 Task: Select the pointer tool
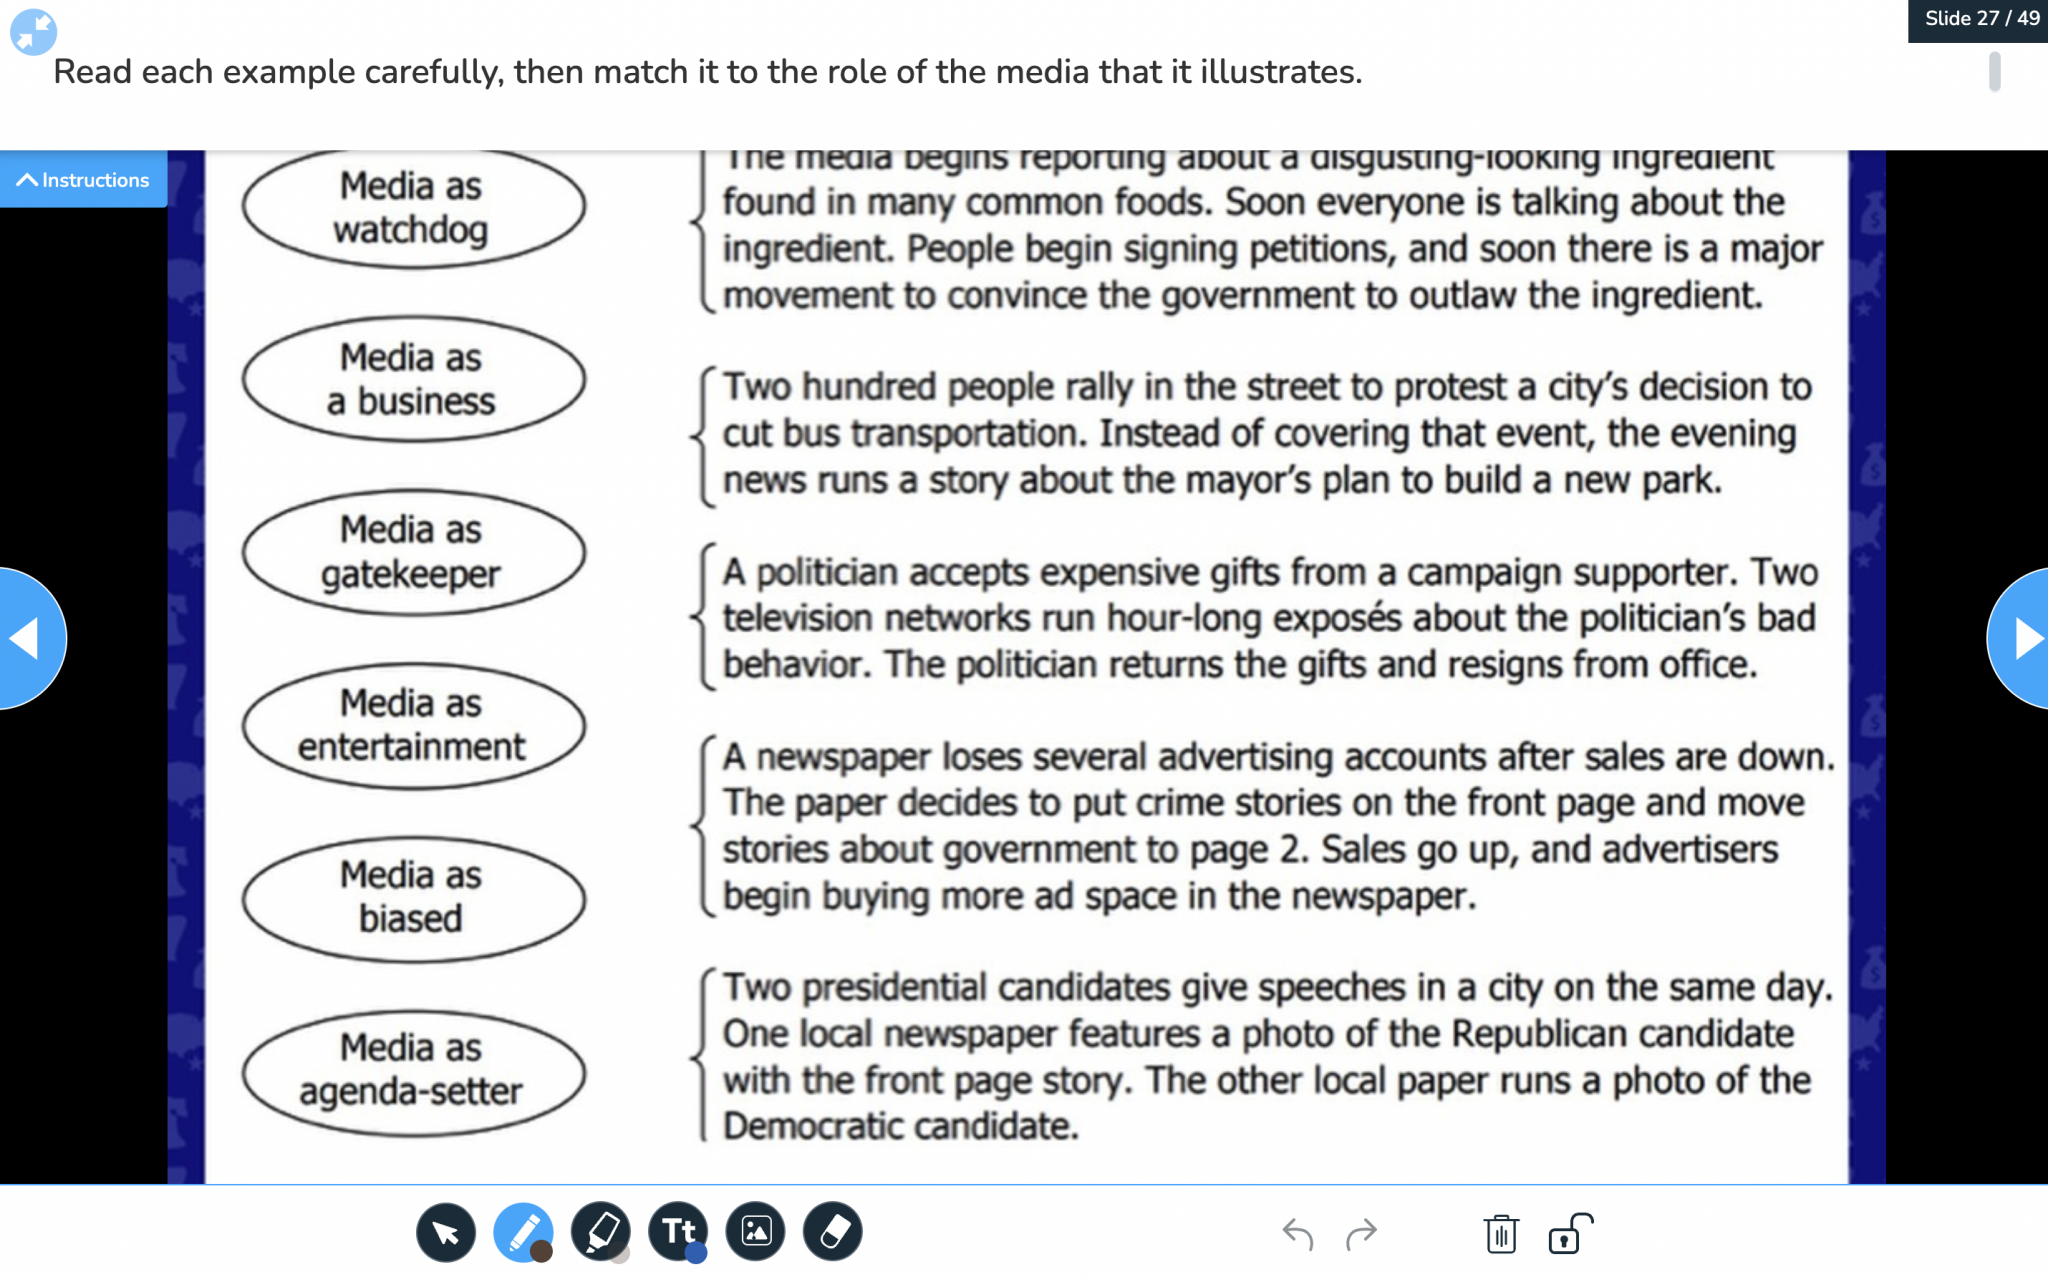click(446, 1231)
